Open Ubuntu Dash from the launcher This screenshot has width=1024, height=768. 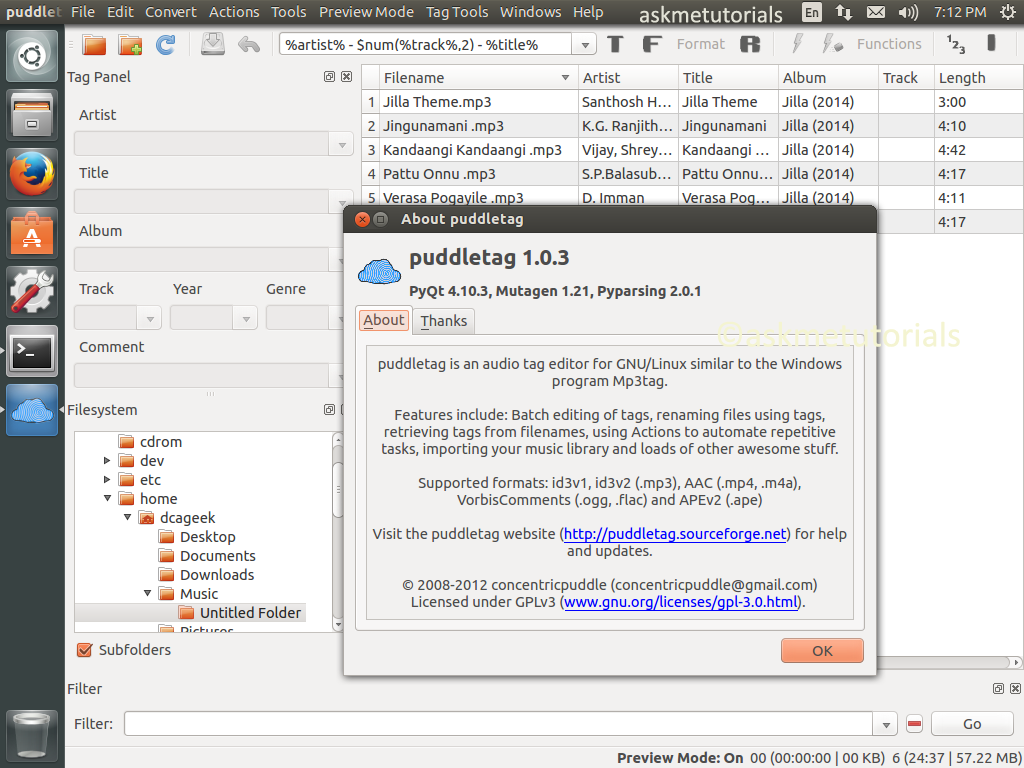tap(31, 56)
